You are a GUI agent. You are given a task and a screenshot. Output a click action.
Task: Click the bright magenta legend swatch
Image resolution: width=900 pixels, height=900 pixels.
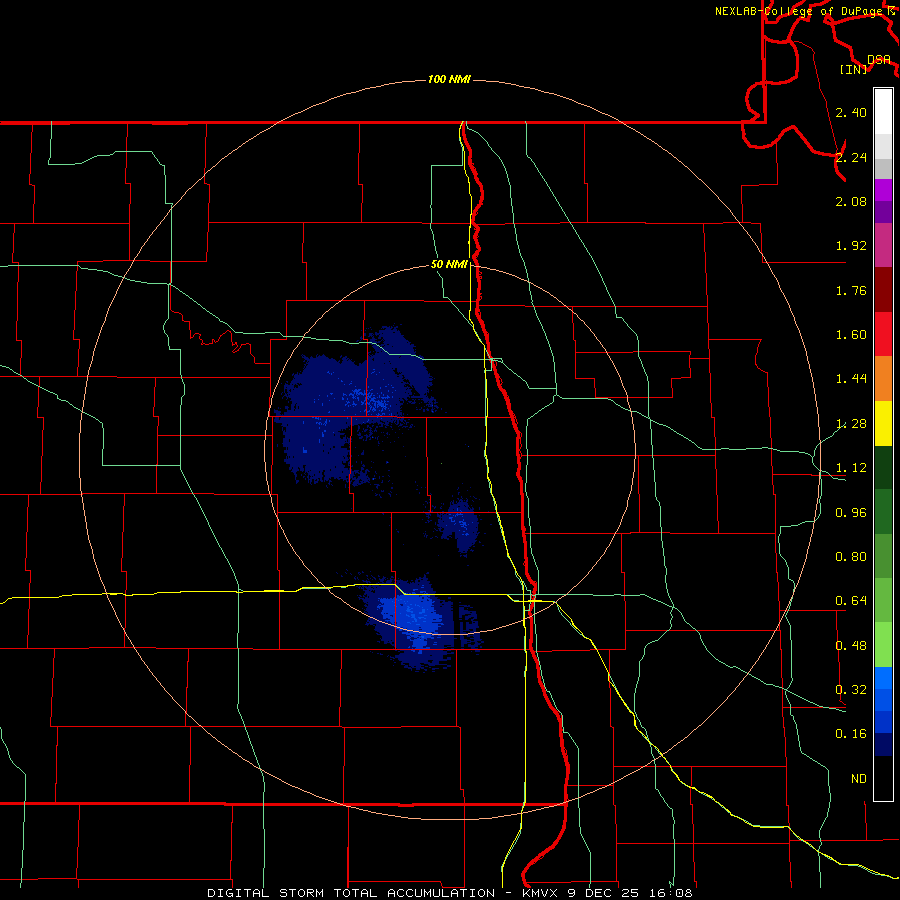[x=883, y=190]
